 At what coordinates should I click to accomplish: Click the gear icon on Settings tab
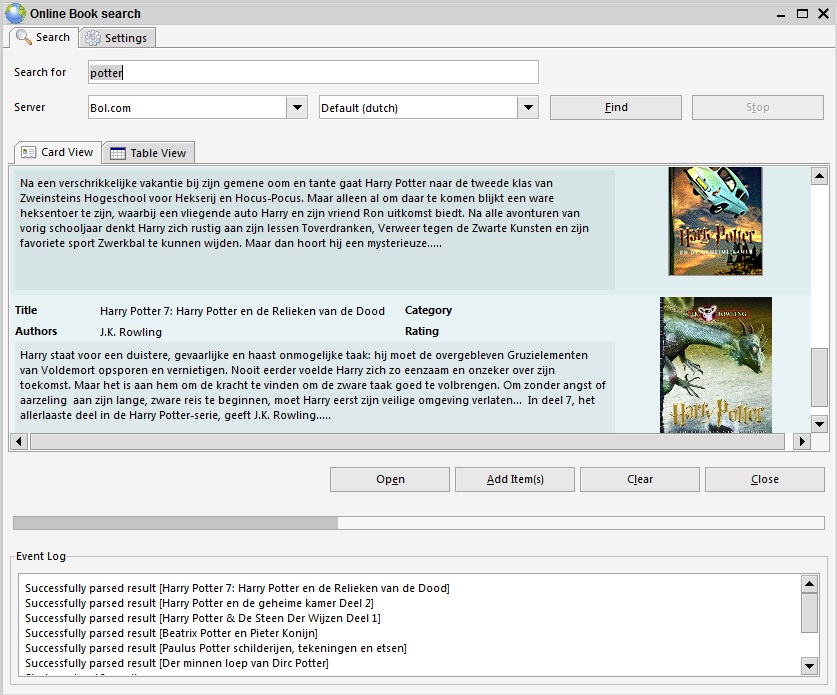(x=93, y=38)
